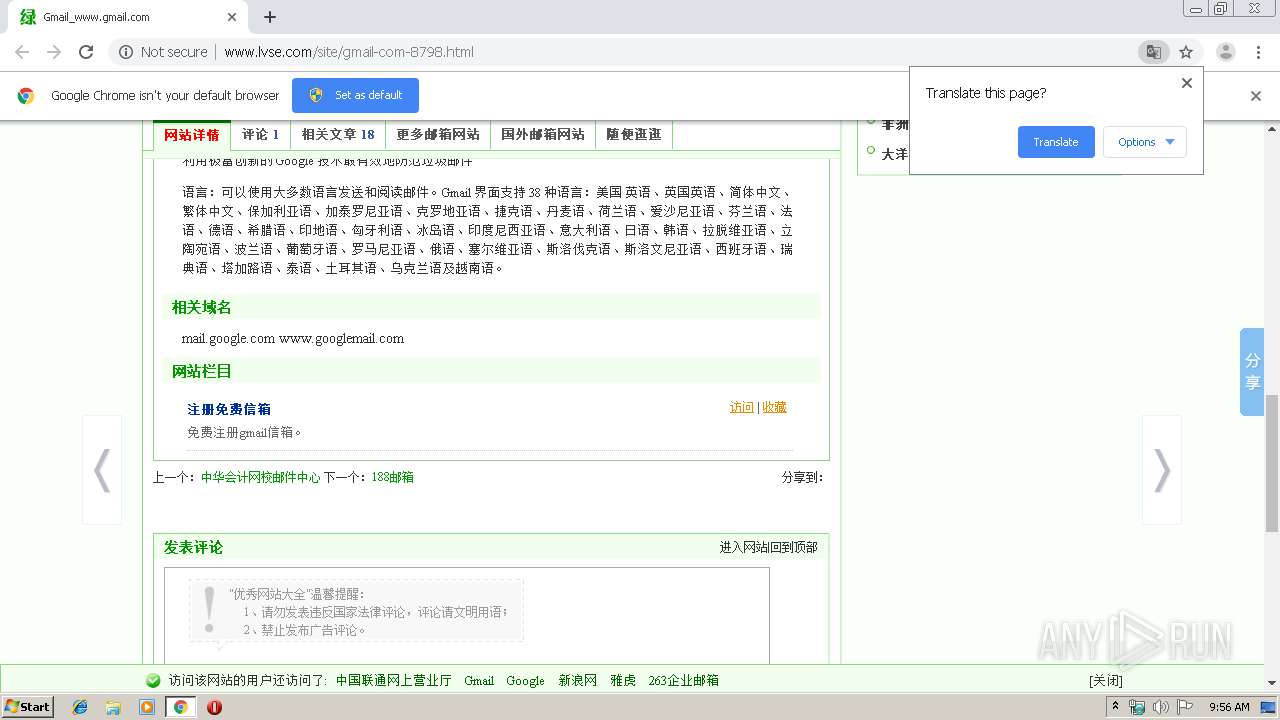Click the 大洋 sidebar item
This screenshot has height=720, width=1280.
[x=894, y=154]
